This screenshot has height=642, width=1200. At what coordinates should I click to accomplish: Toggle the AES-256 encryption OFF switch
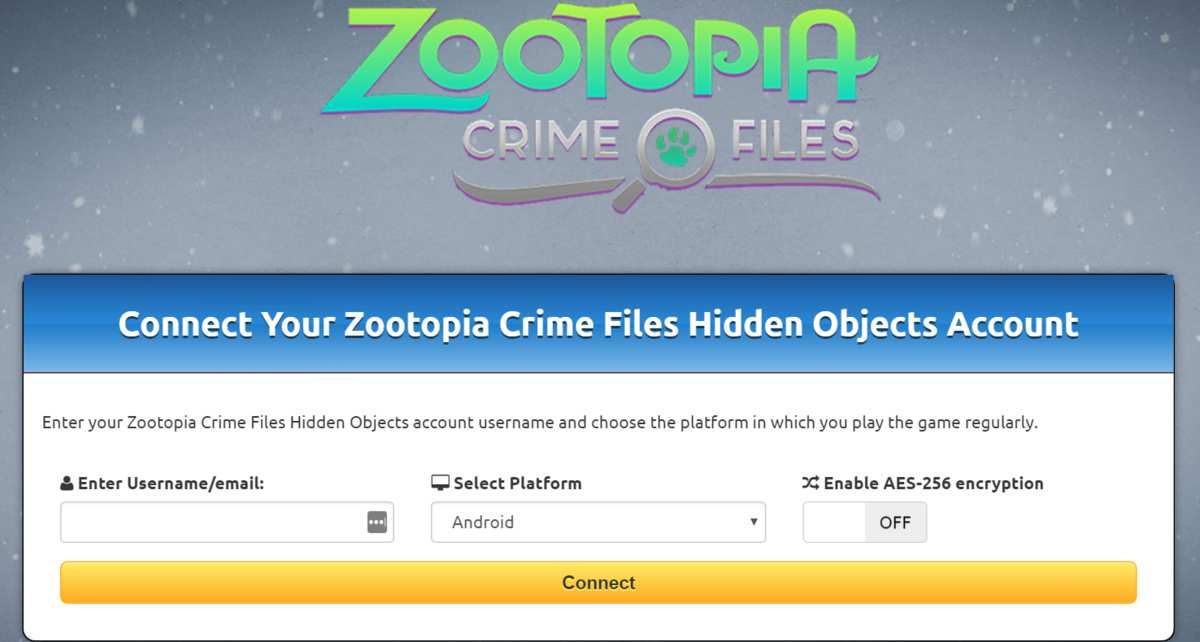(865, 522)
